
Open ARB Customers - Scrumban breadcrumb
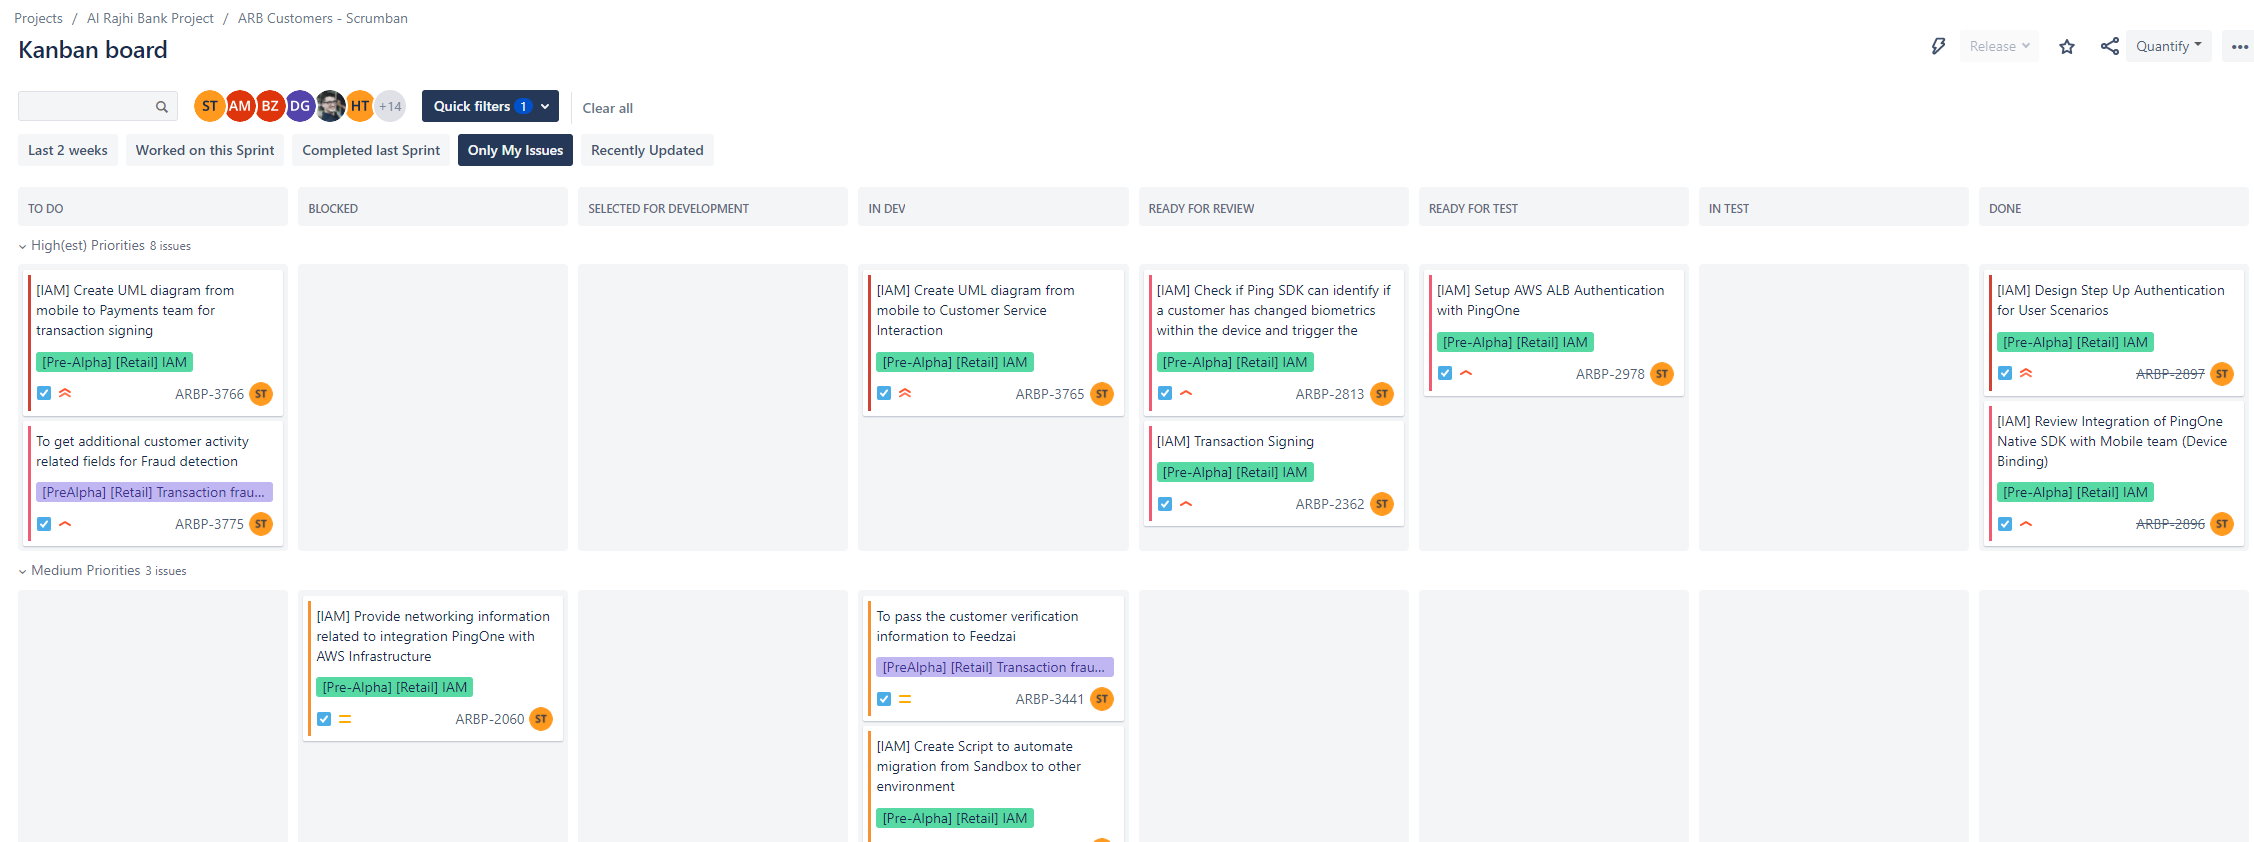point(323,18)
